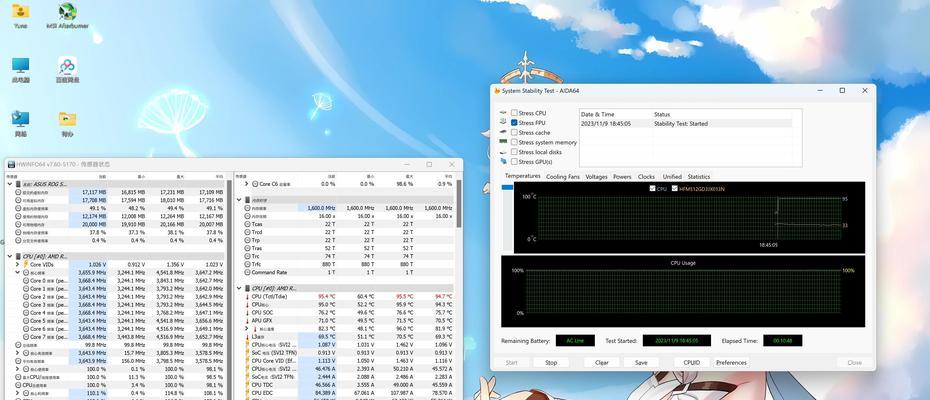Click the clock icon of Core C6 row
Screen dimensions: 930x400
click(255, 184)
